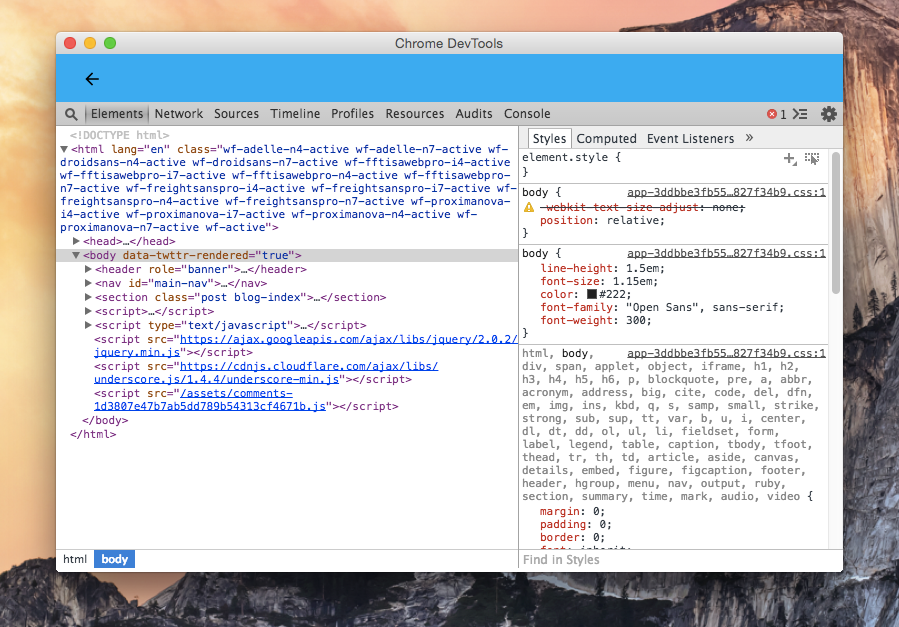Show more sidebar tabs chevron

coord(749,138)
